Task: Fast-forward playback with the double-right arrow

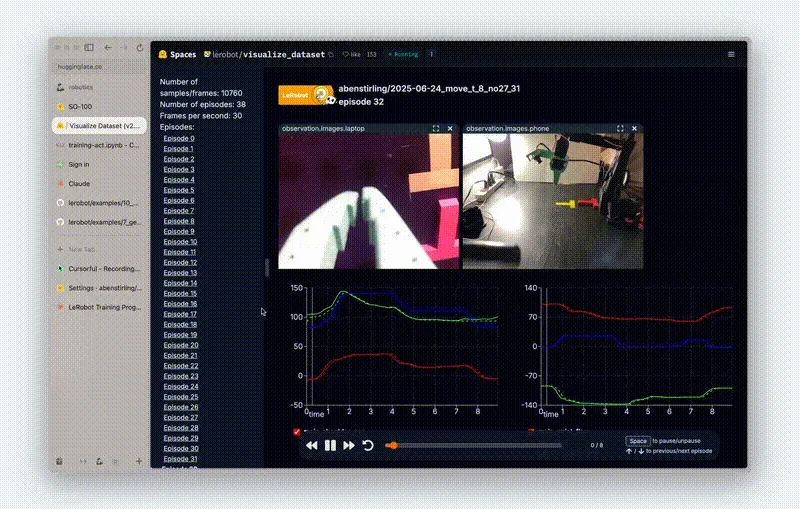Action: click(x=349, y=446)
